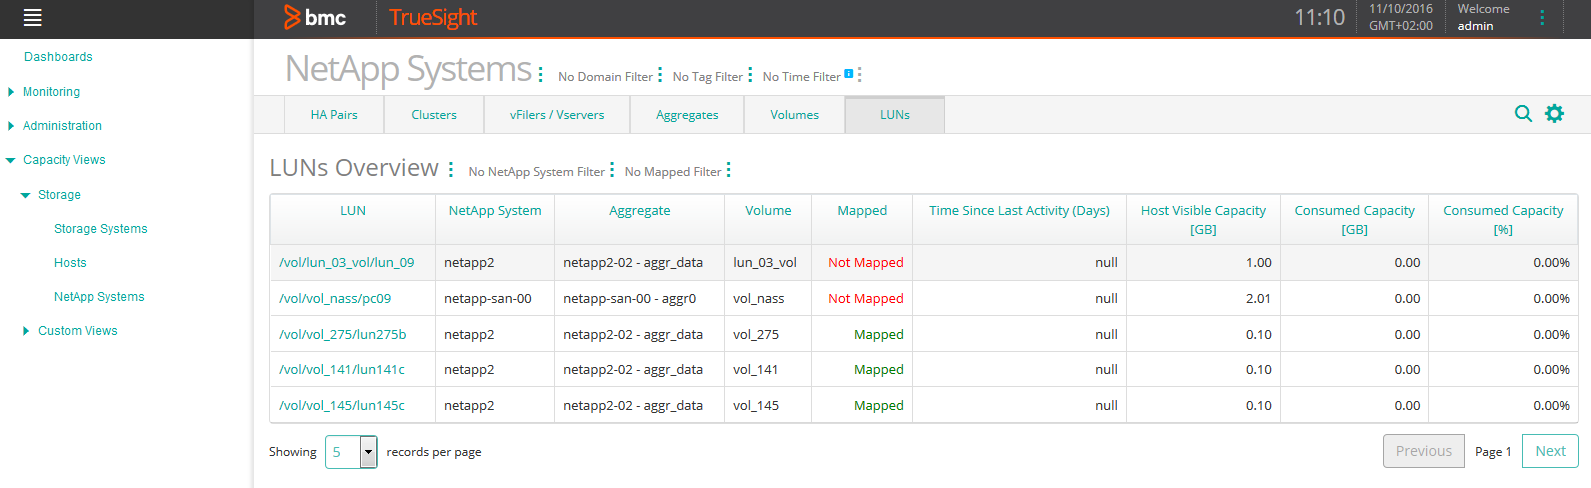Switch to the Aggregates tab
Viewport: 1591px width, 488px height.
pyautogui.click(x=687, y=115)
